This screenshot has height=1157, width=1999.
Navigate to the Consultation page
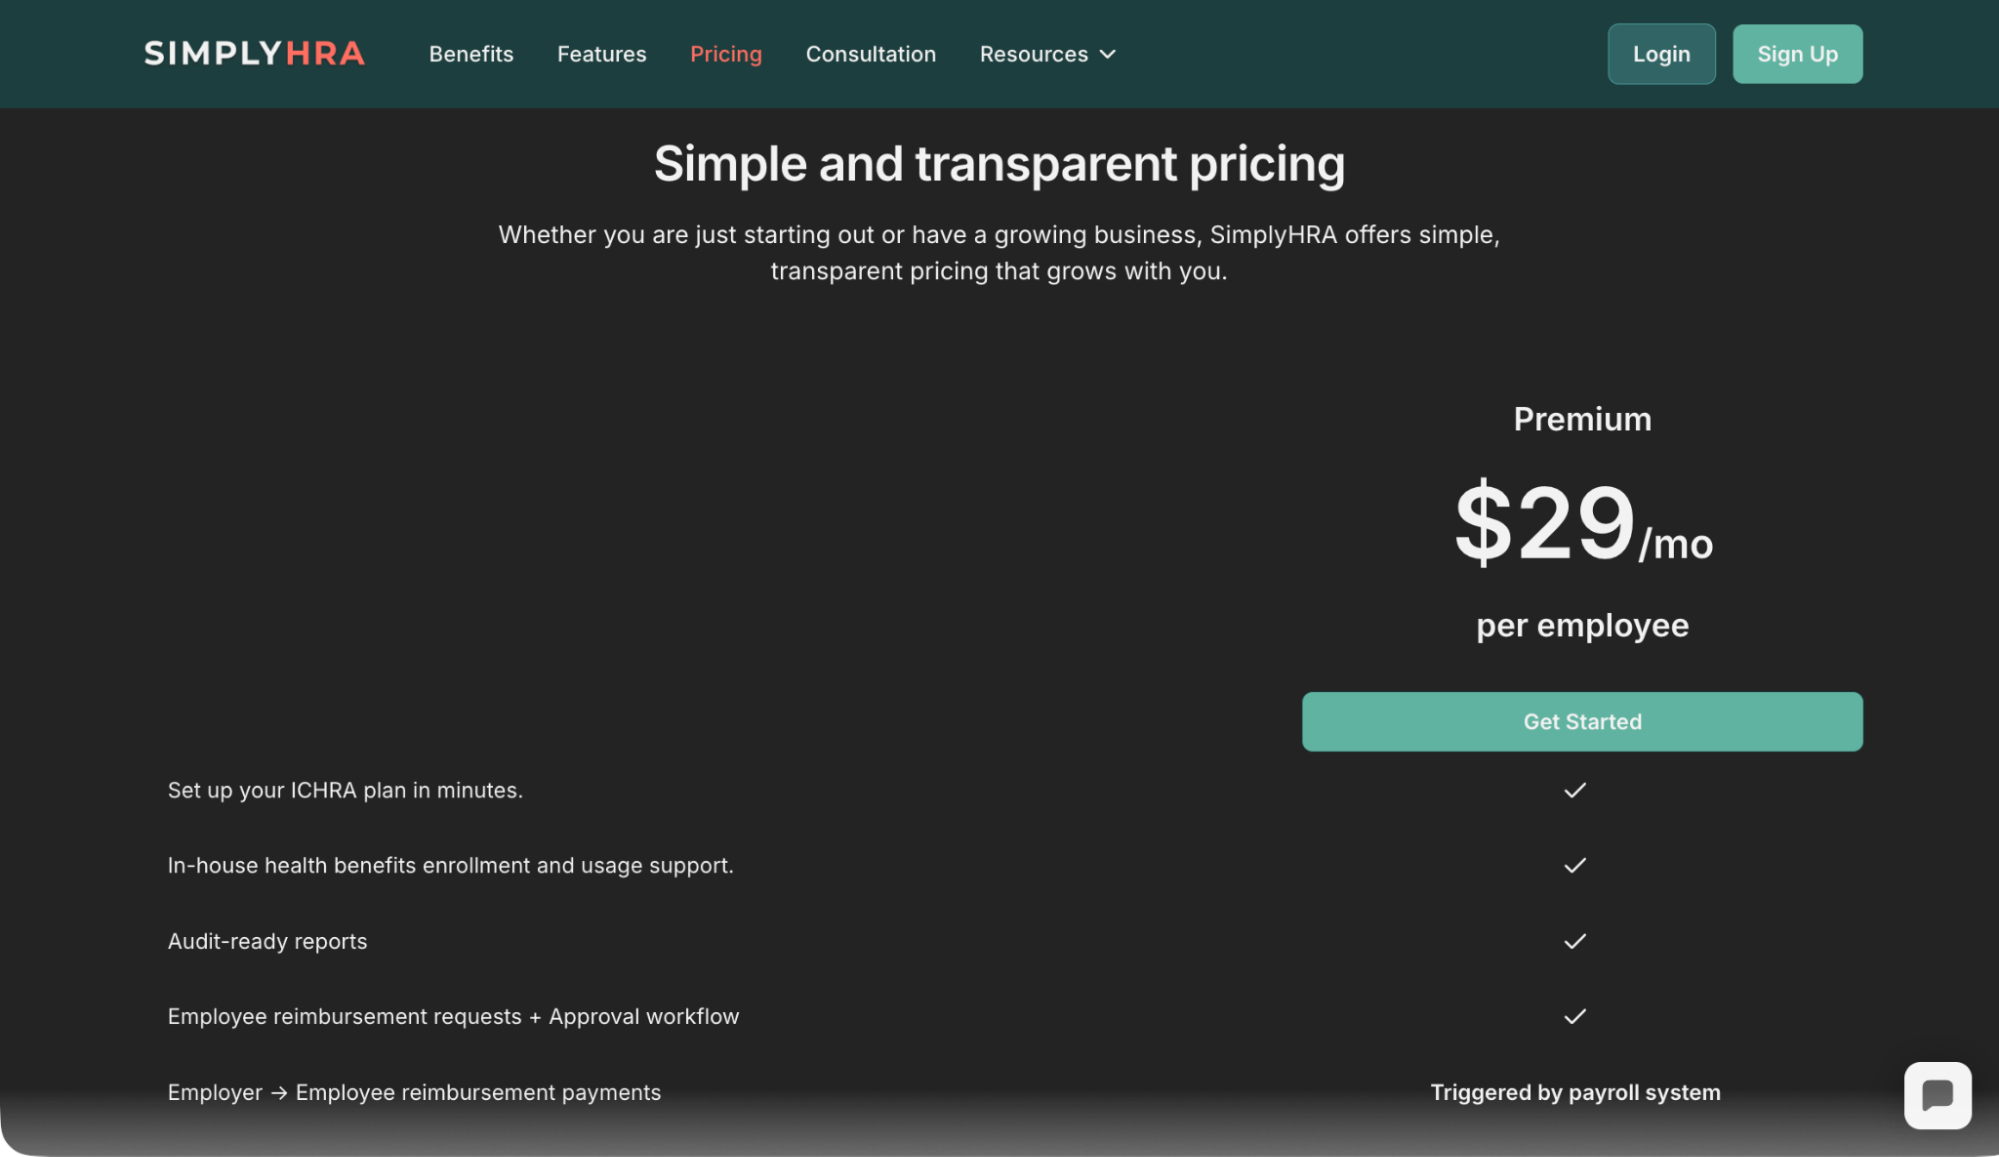pyautogui.click(x=870, y=55)
